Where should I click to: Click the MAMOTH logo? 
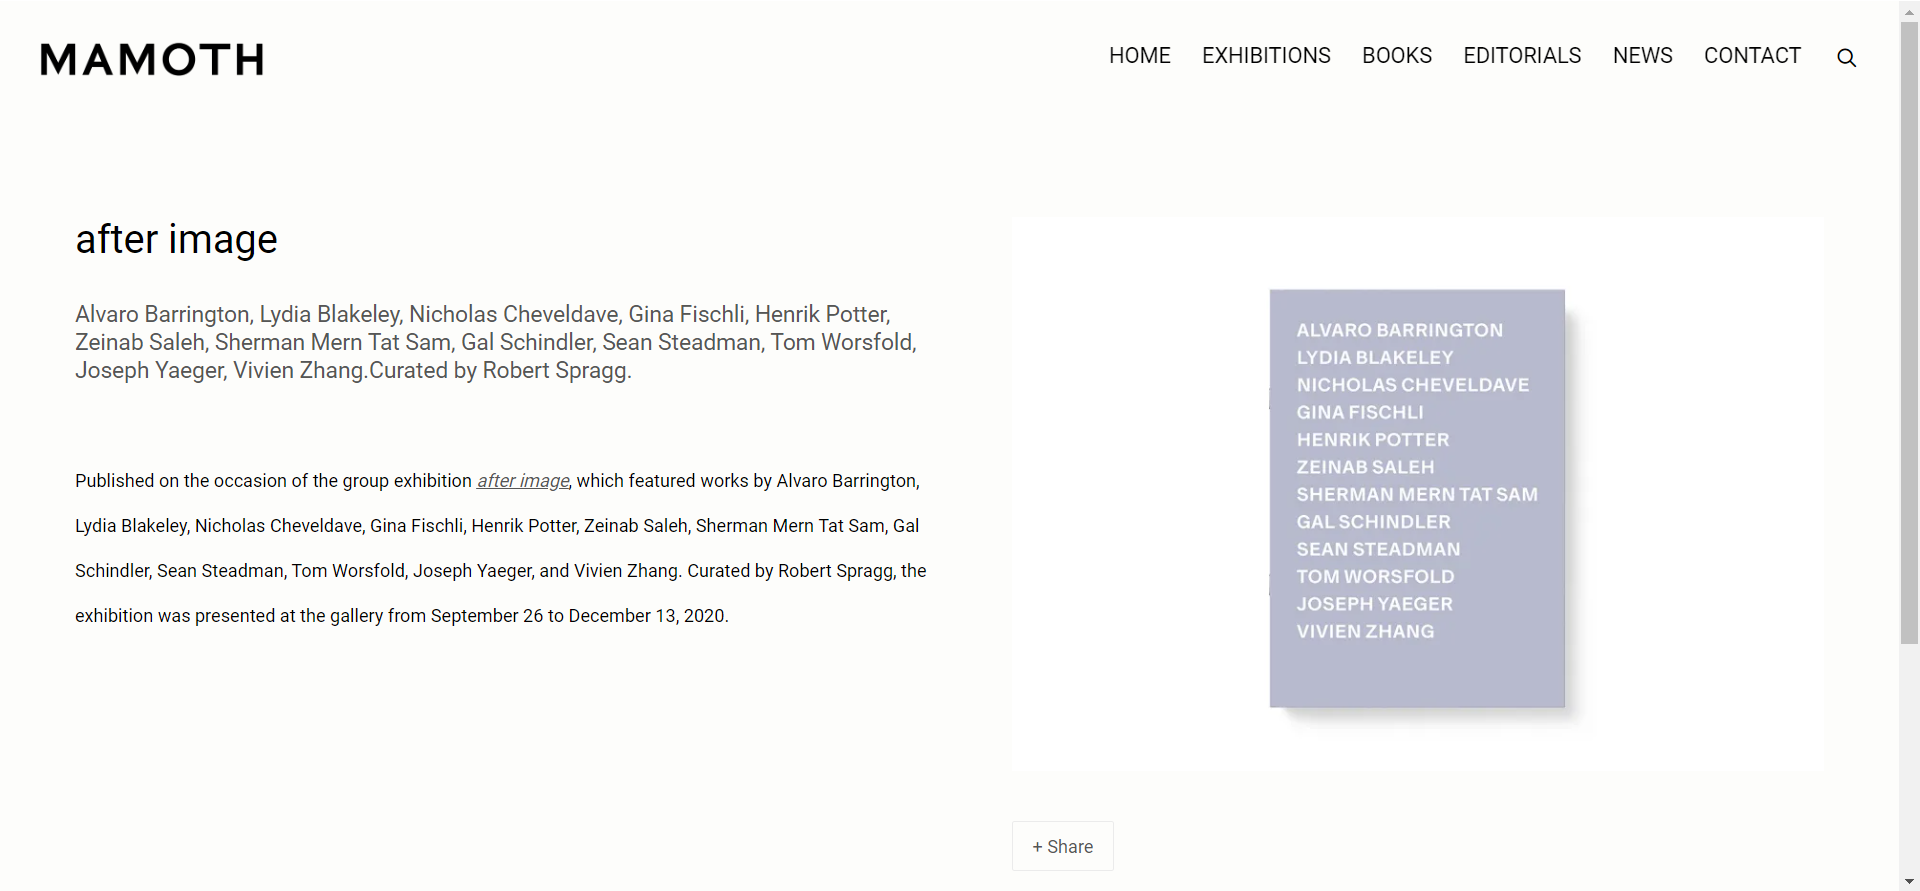152,59
